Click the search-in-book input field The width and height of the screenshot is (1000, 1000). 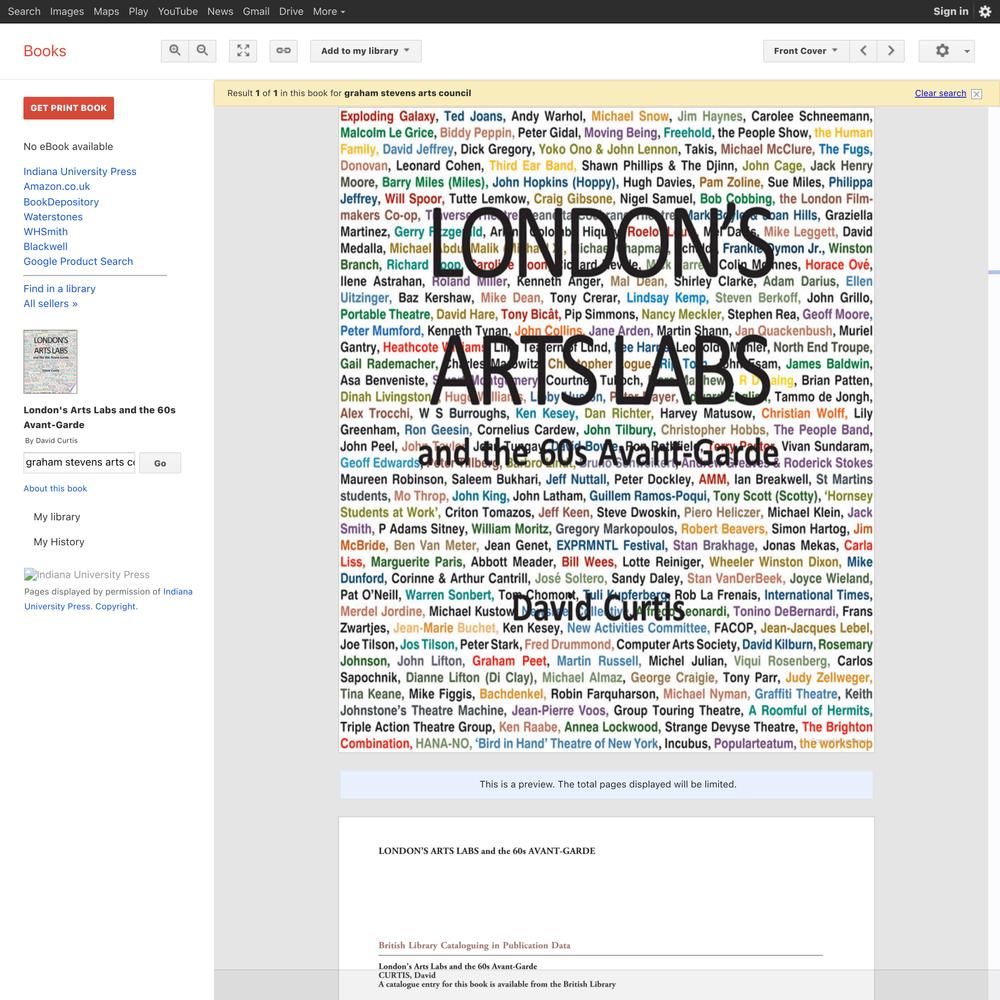click(79, 462)
